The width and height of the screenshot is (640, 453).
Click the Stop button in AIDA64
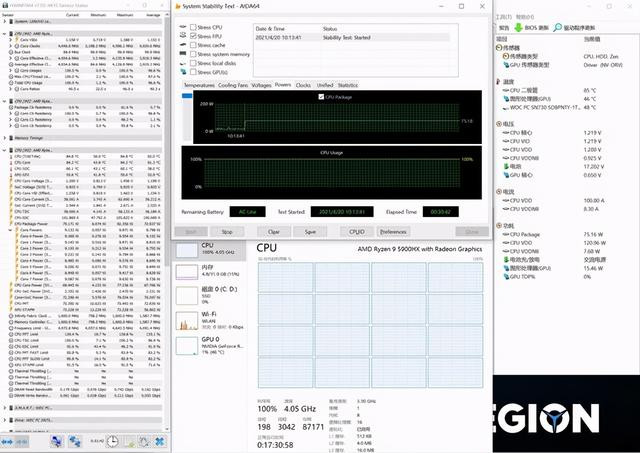pyautogui.click(x=227, y=232)
